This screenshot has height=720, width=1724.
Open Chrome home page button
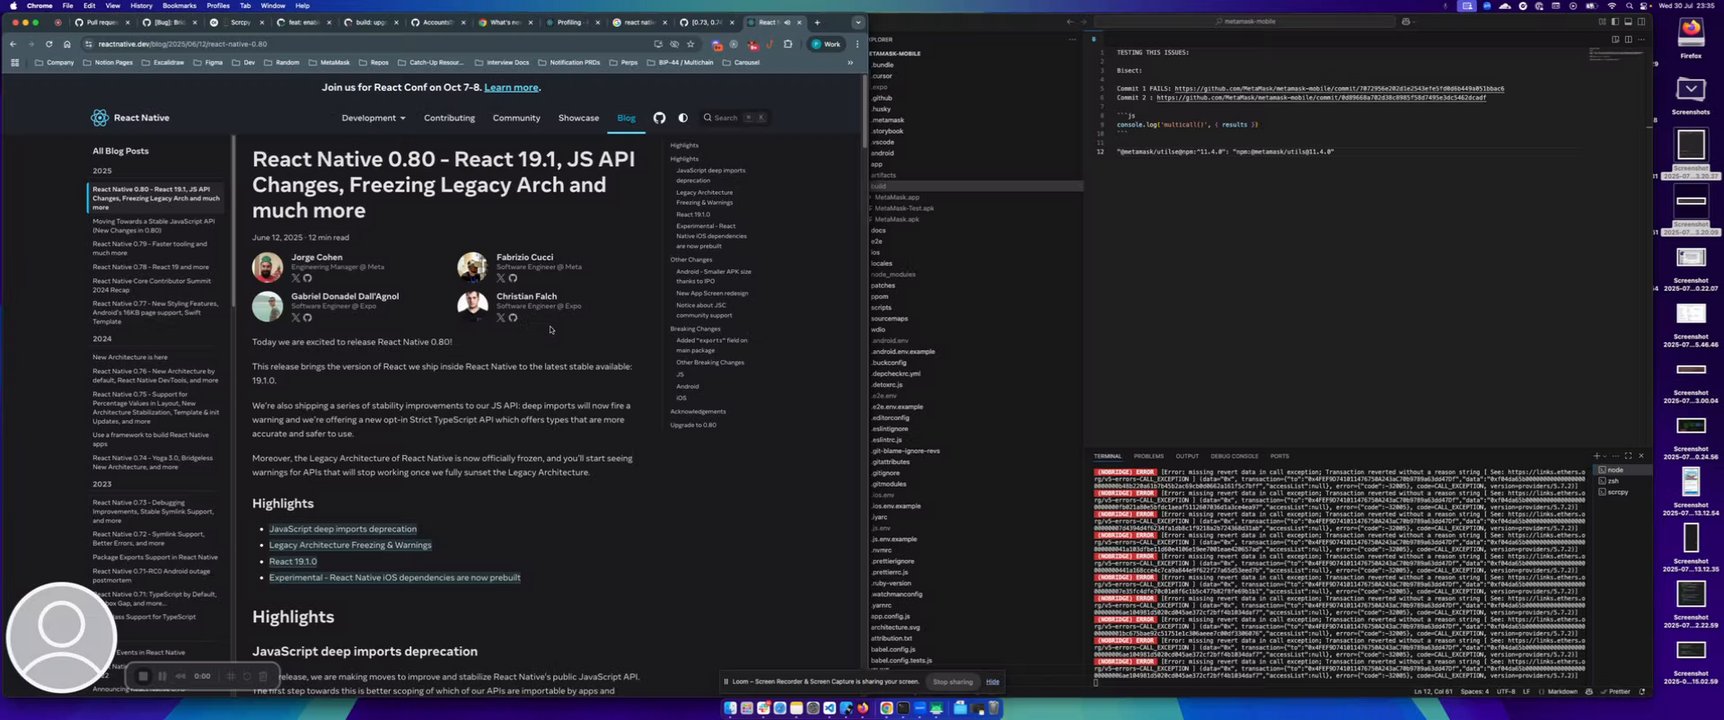(67, 44)
